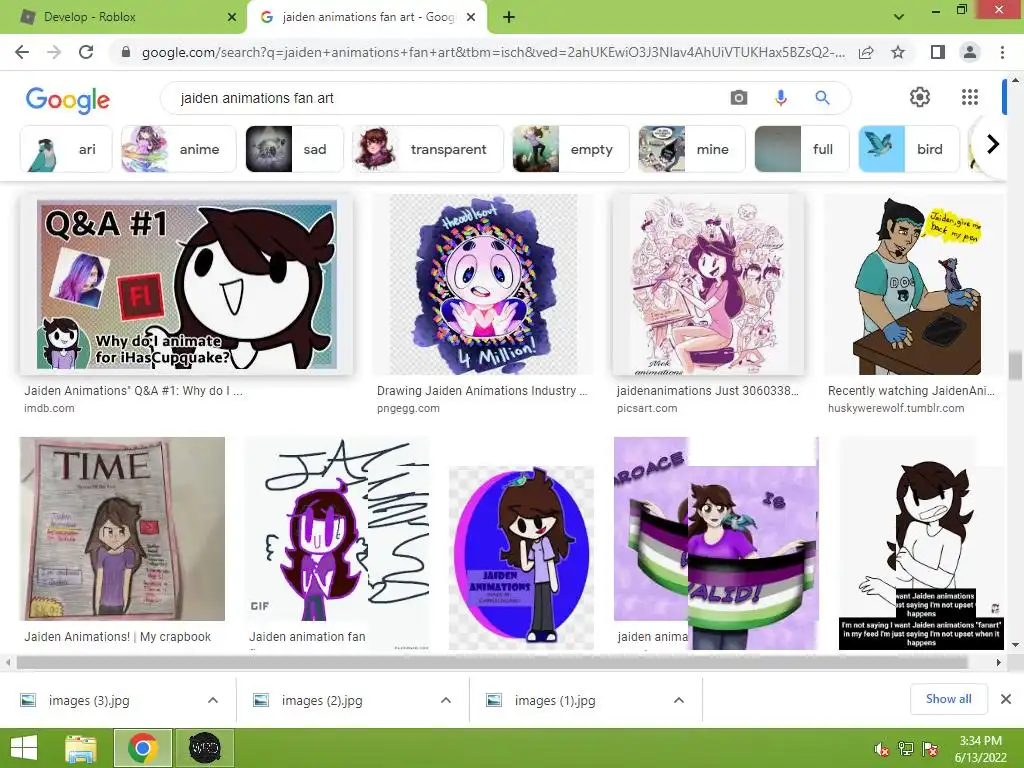1024x768 pixels.
Task: Filter results by 'transparent' chip
Action: [x=427, y=149]
